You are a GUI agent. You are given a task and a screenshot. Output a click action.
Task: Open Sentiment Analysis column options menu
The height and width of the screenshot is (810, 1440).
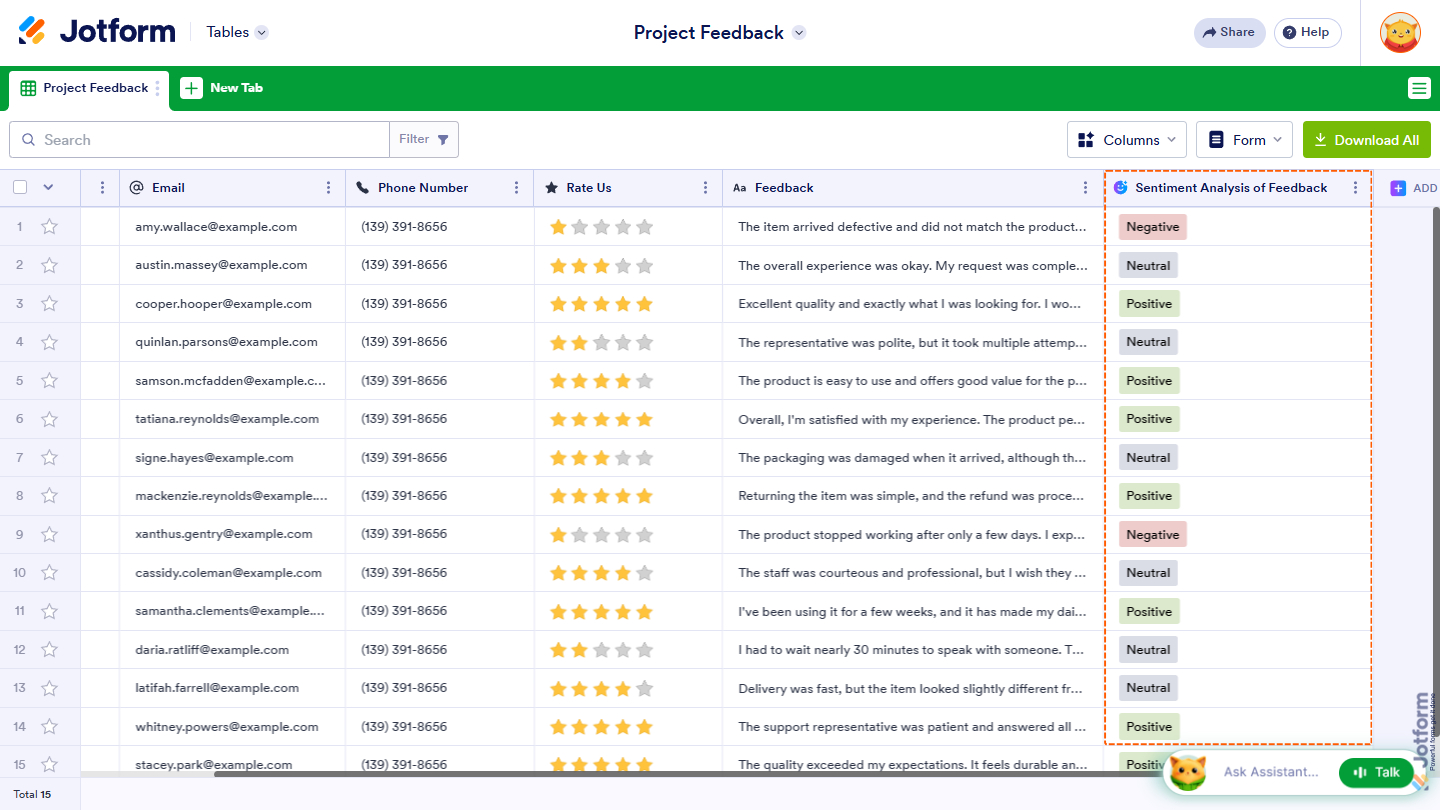(1355, 188)
